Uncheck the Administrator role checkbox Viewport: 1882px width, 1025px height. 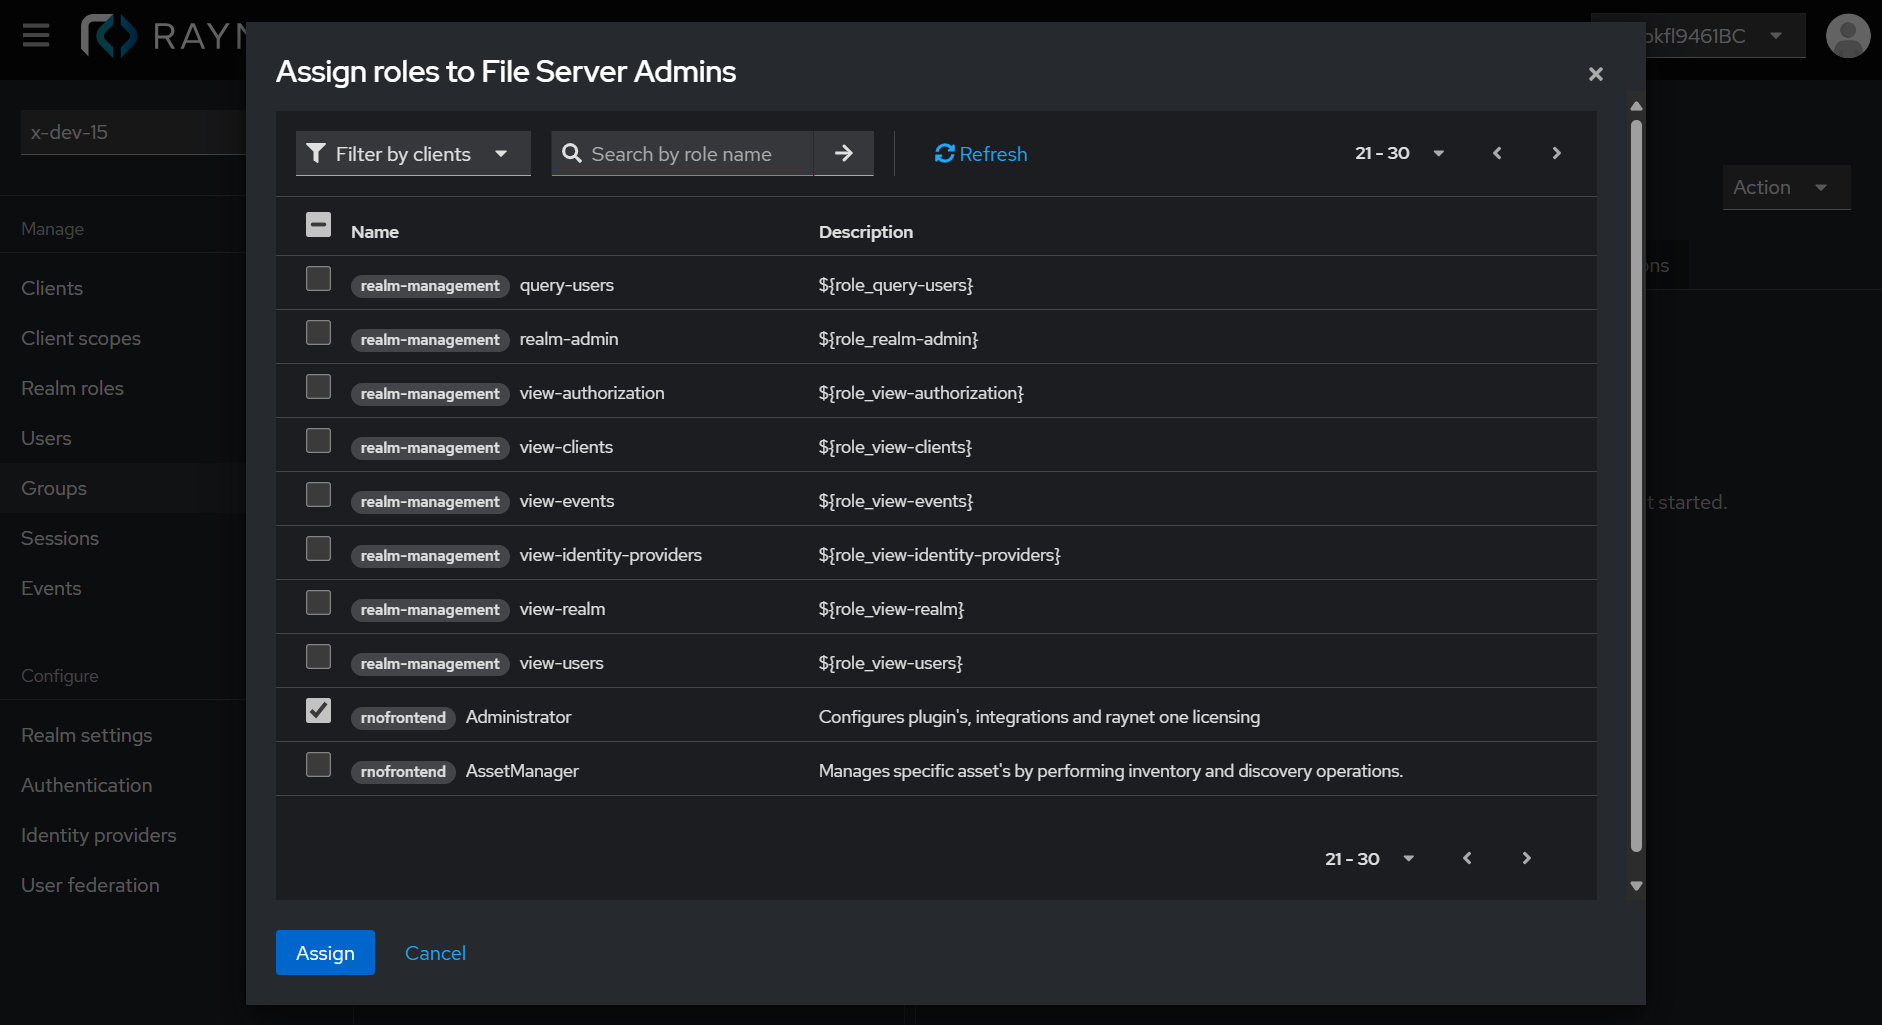tap(318, 710)
